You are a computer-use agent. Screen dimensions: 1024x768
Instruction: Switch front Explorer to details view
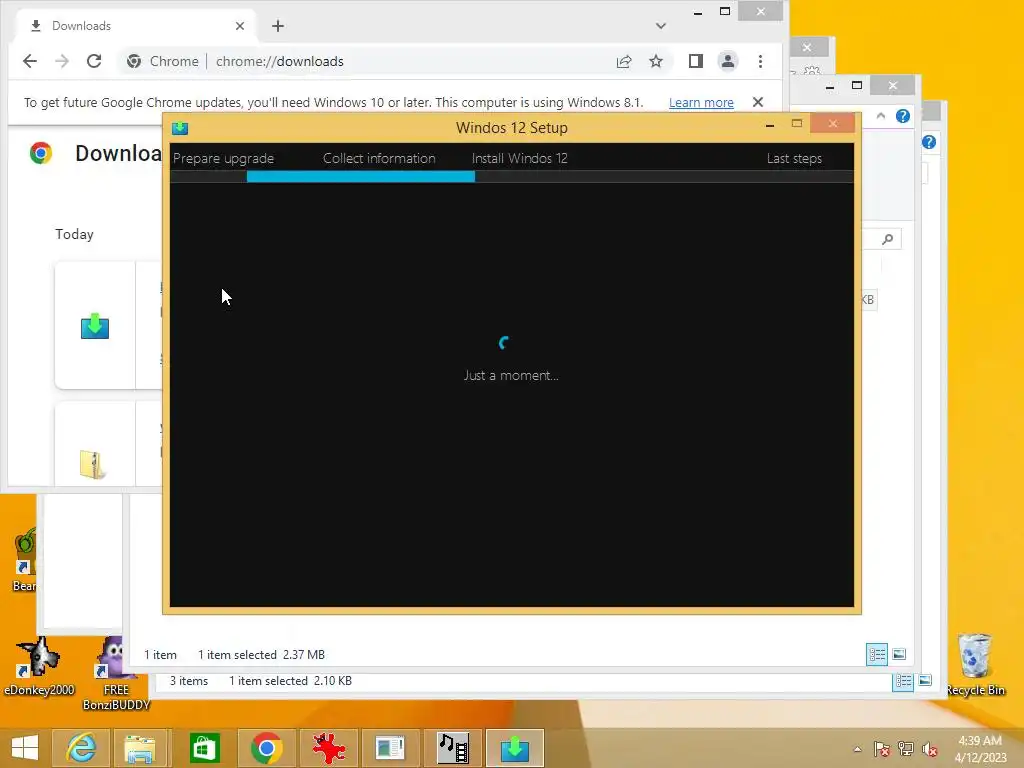pos(876,654)
